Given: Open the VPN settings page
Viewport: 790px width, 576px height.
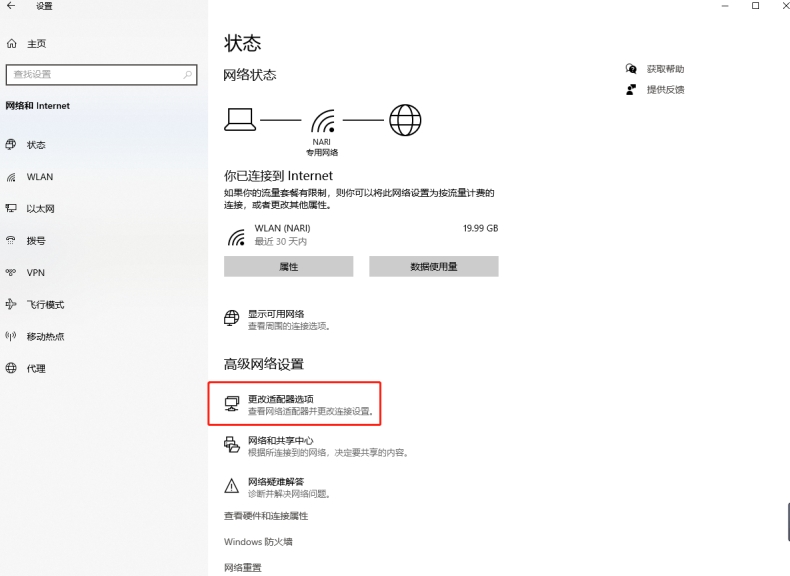Looking at the screenshot, I should [x=36, y=273].
